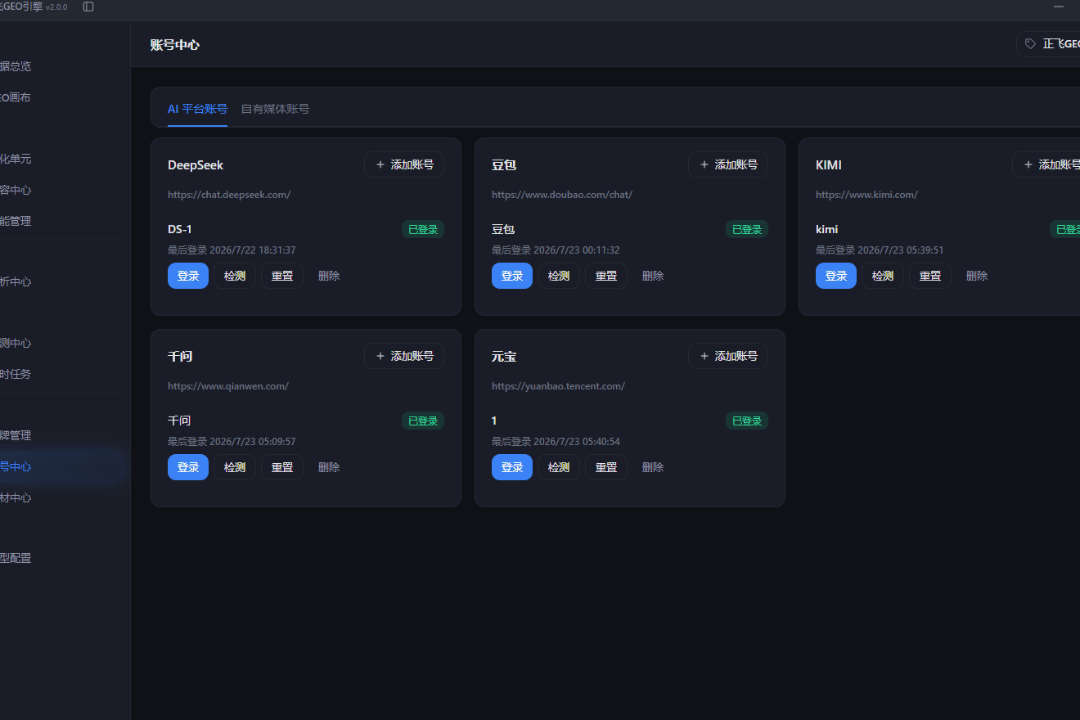Delete the 元宝 account named 1
Viewport: 1080px width, 720px height.
[652, 467]
